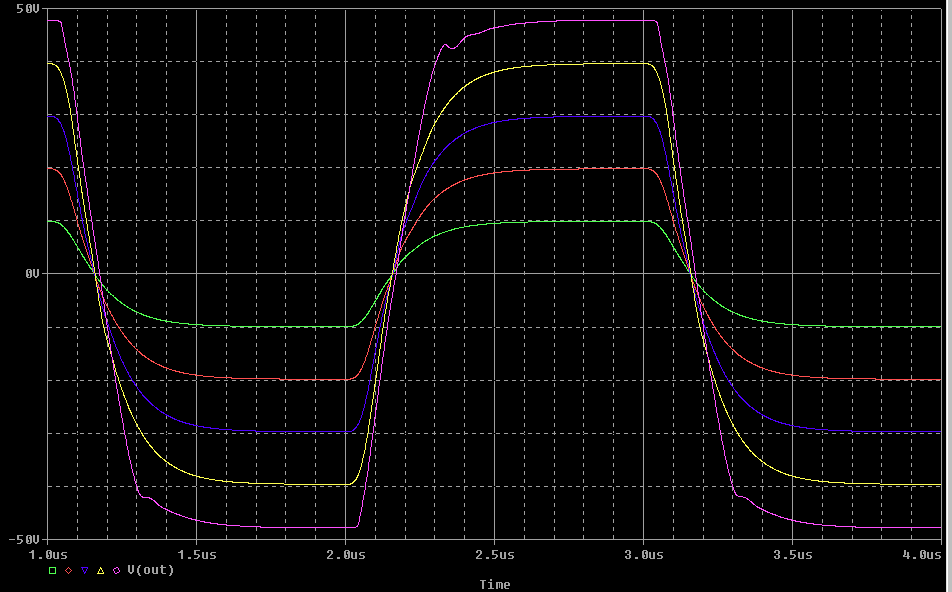Click the 0V y-axis label

coord(30,273)
